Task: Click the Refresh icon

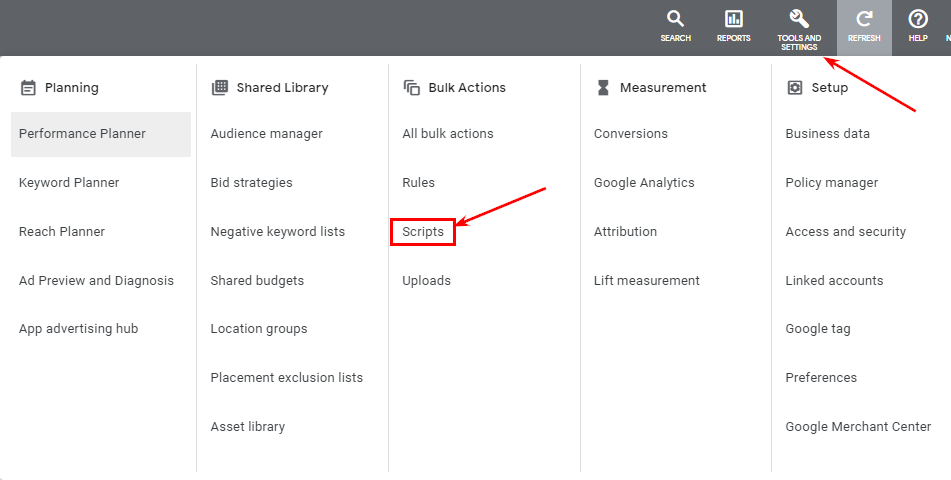Action: point(864,19)
